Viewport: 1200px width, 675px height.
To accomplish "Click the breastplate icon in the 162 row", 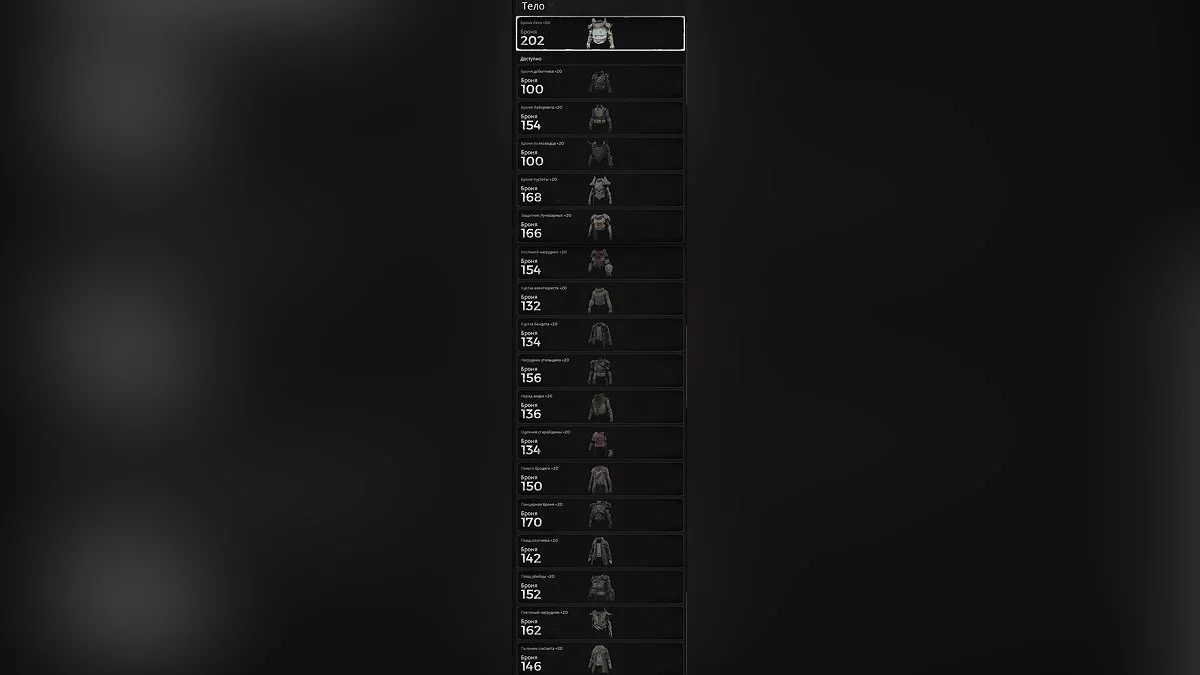I will pyautogui.click(x=600, y=624).
